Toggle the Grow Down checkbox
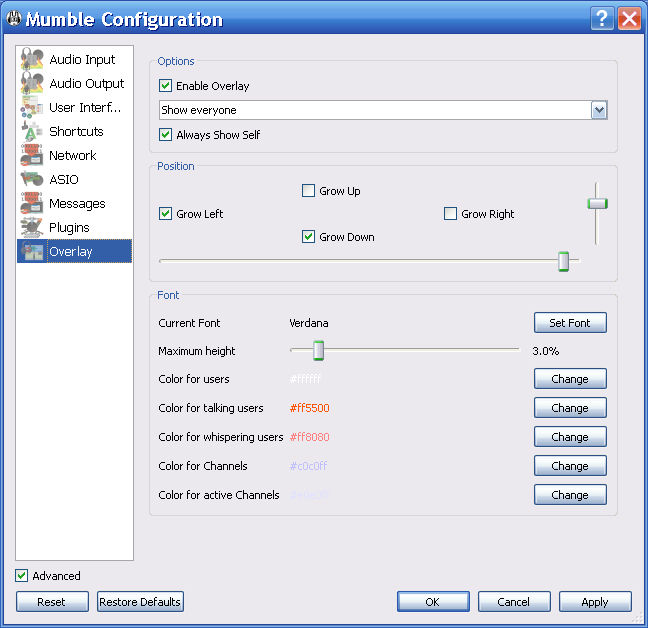Image resolution: width=648 pixels, height=628 pixels. pyautogui.click(x=308, y=237)
